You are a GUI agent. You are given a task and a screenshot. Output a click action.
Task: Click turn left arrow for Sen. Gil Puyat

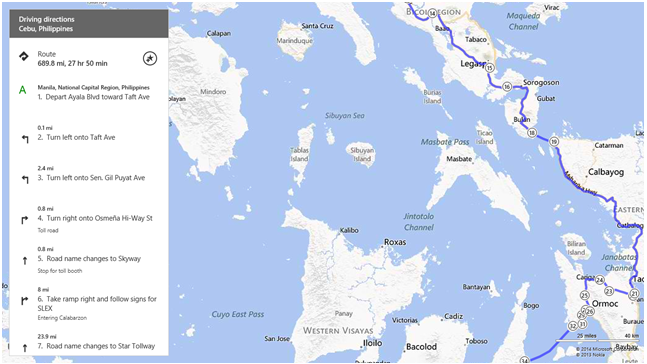25,179
